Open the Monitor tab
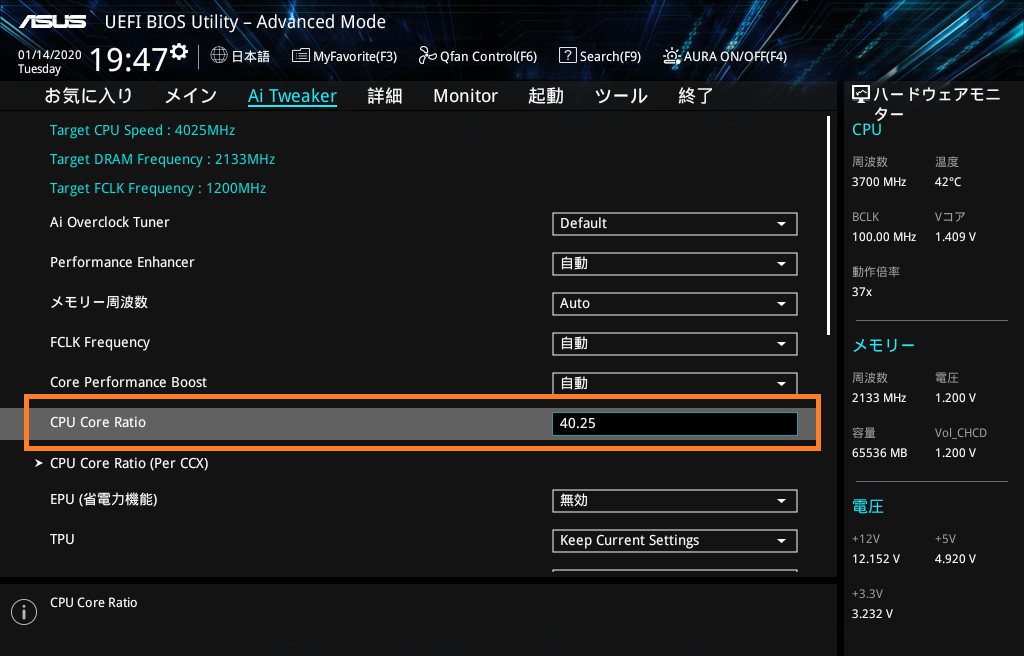This screenshot has width=1024, height=656. (465, 96)
